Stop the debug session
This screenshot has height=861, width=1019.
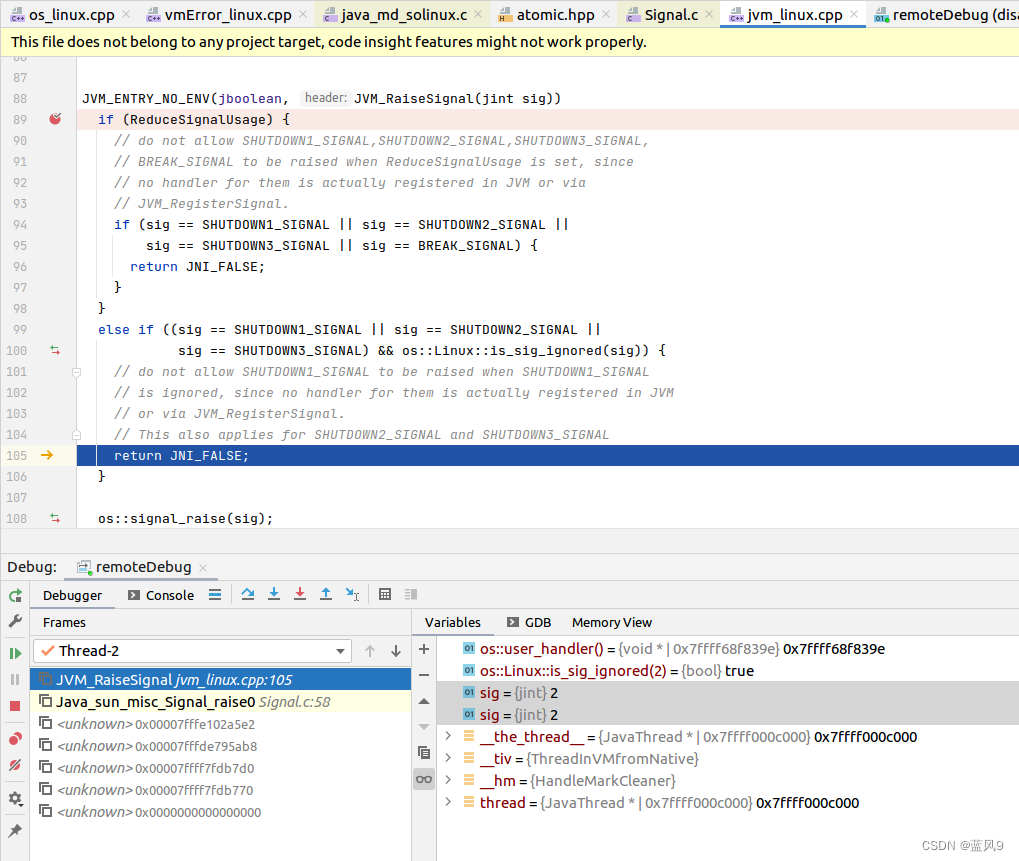click(x=15, y=706)
